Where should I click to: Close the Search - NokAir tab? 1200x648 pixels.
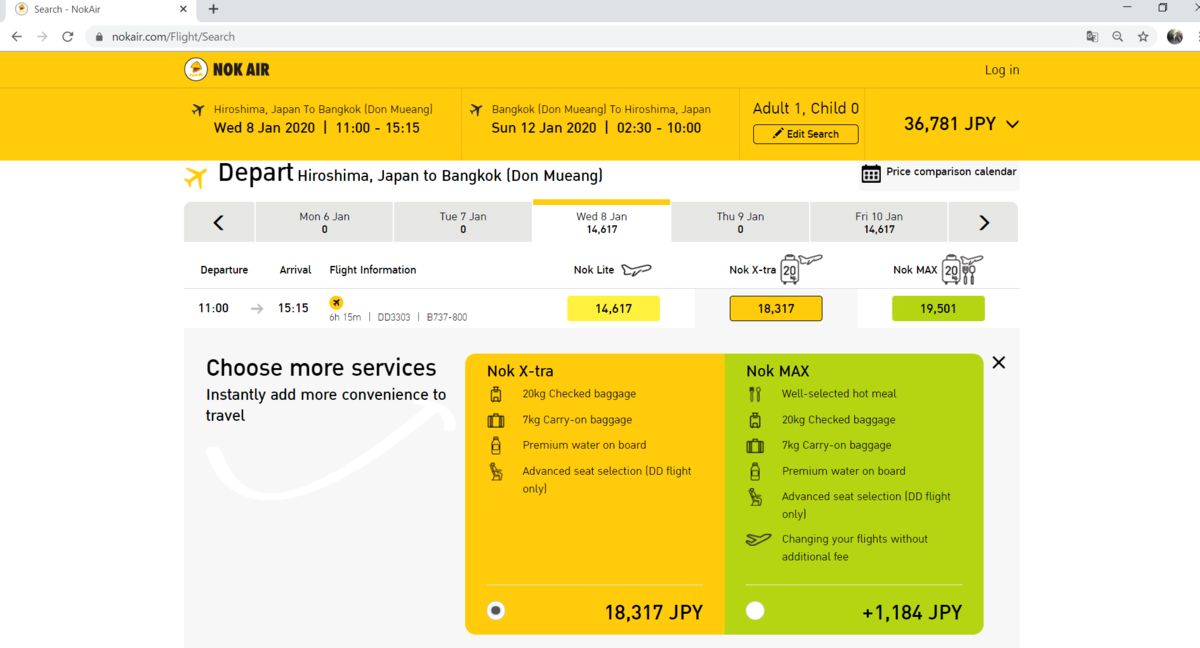pyautogui.click(x=182, y=9)
